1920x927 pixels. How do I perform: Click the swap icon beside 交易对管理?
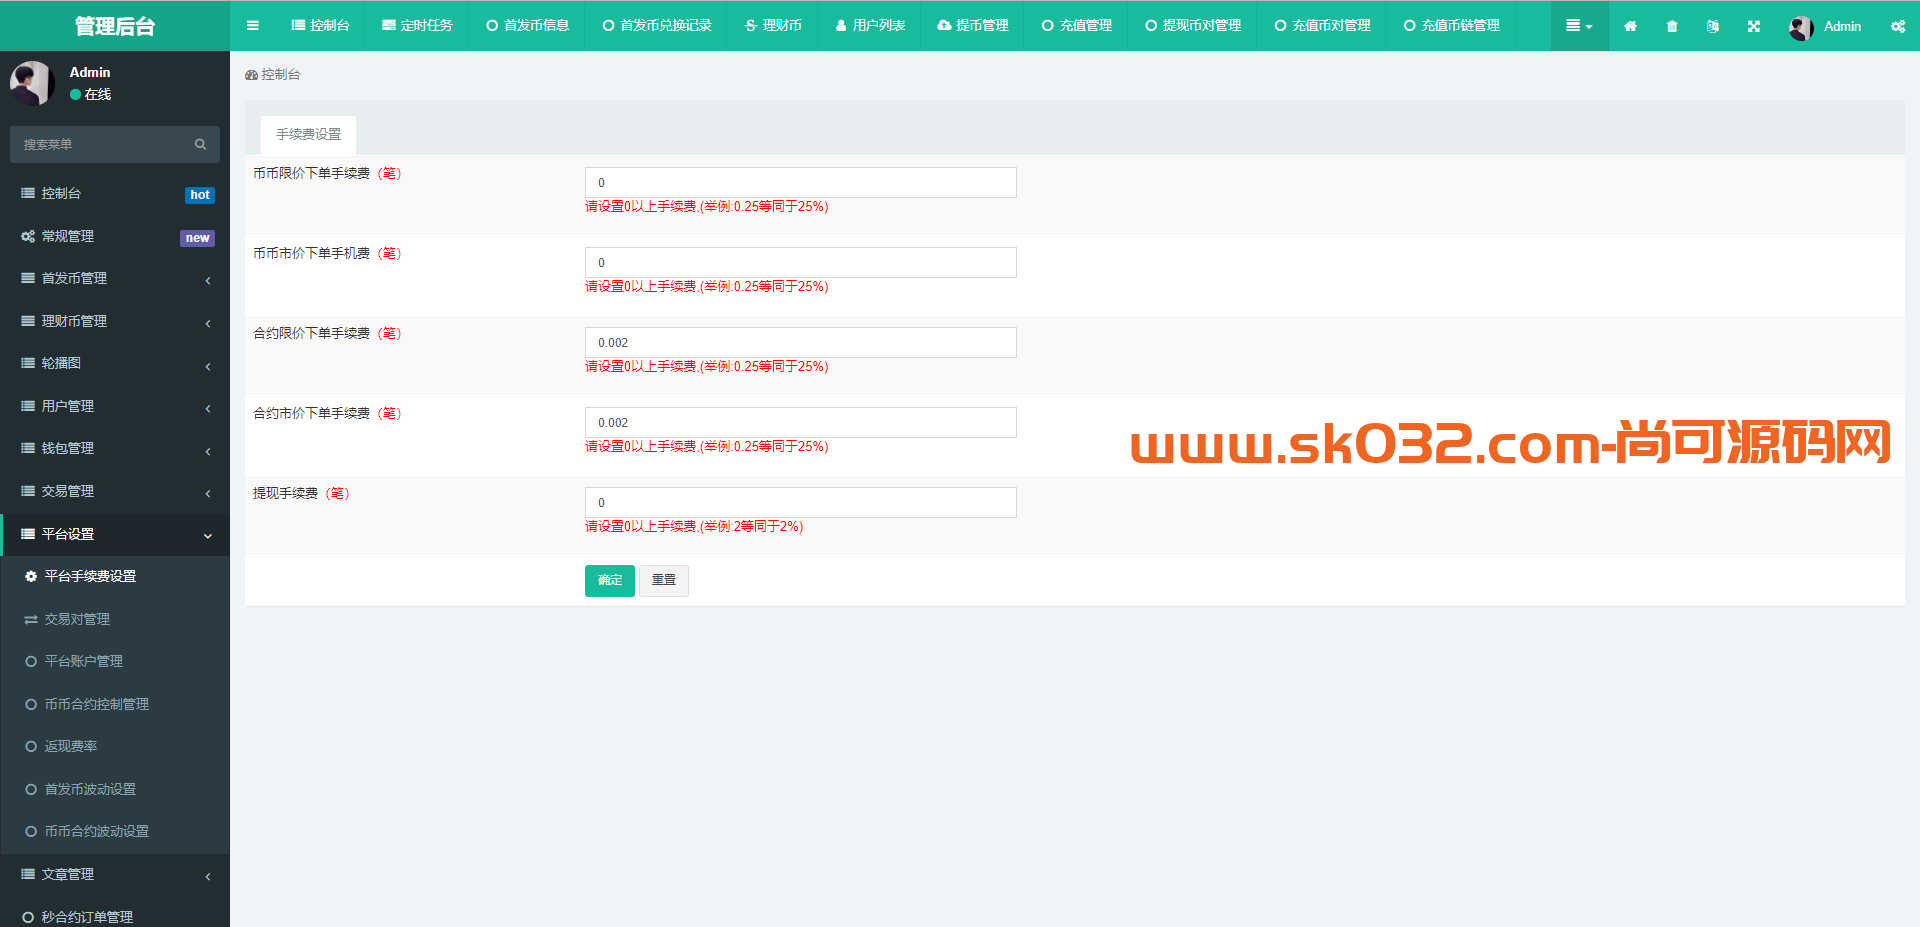coord(31,620)
